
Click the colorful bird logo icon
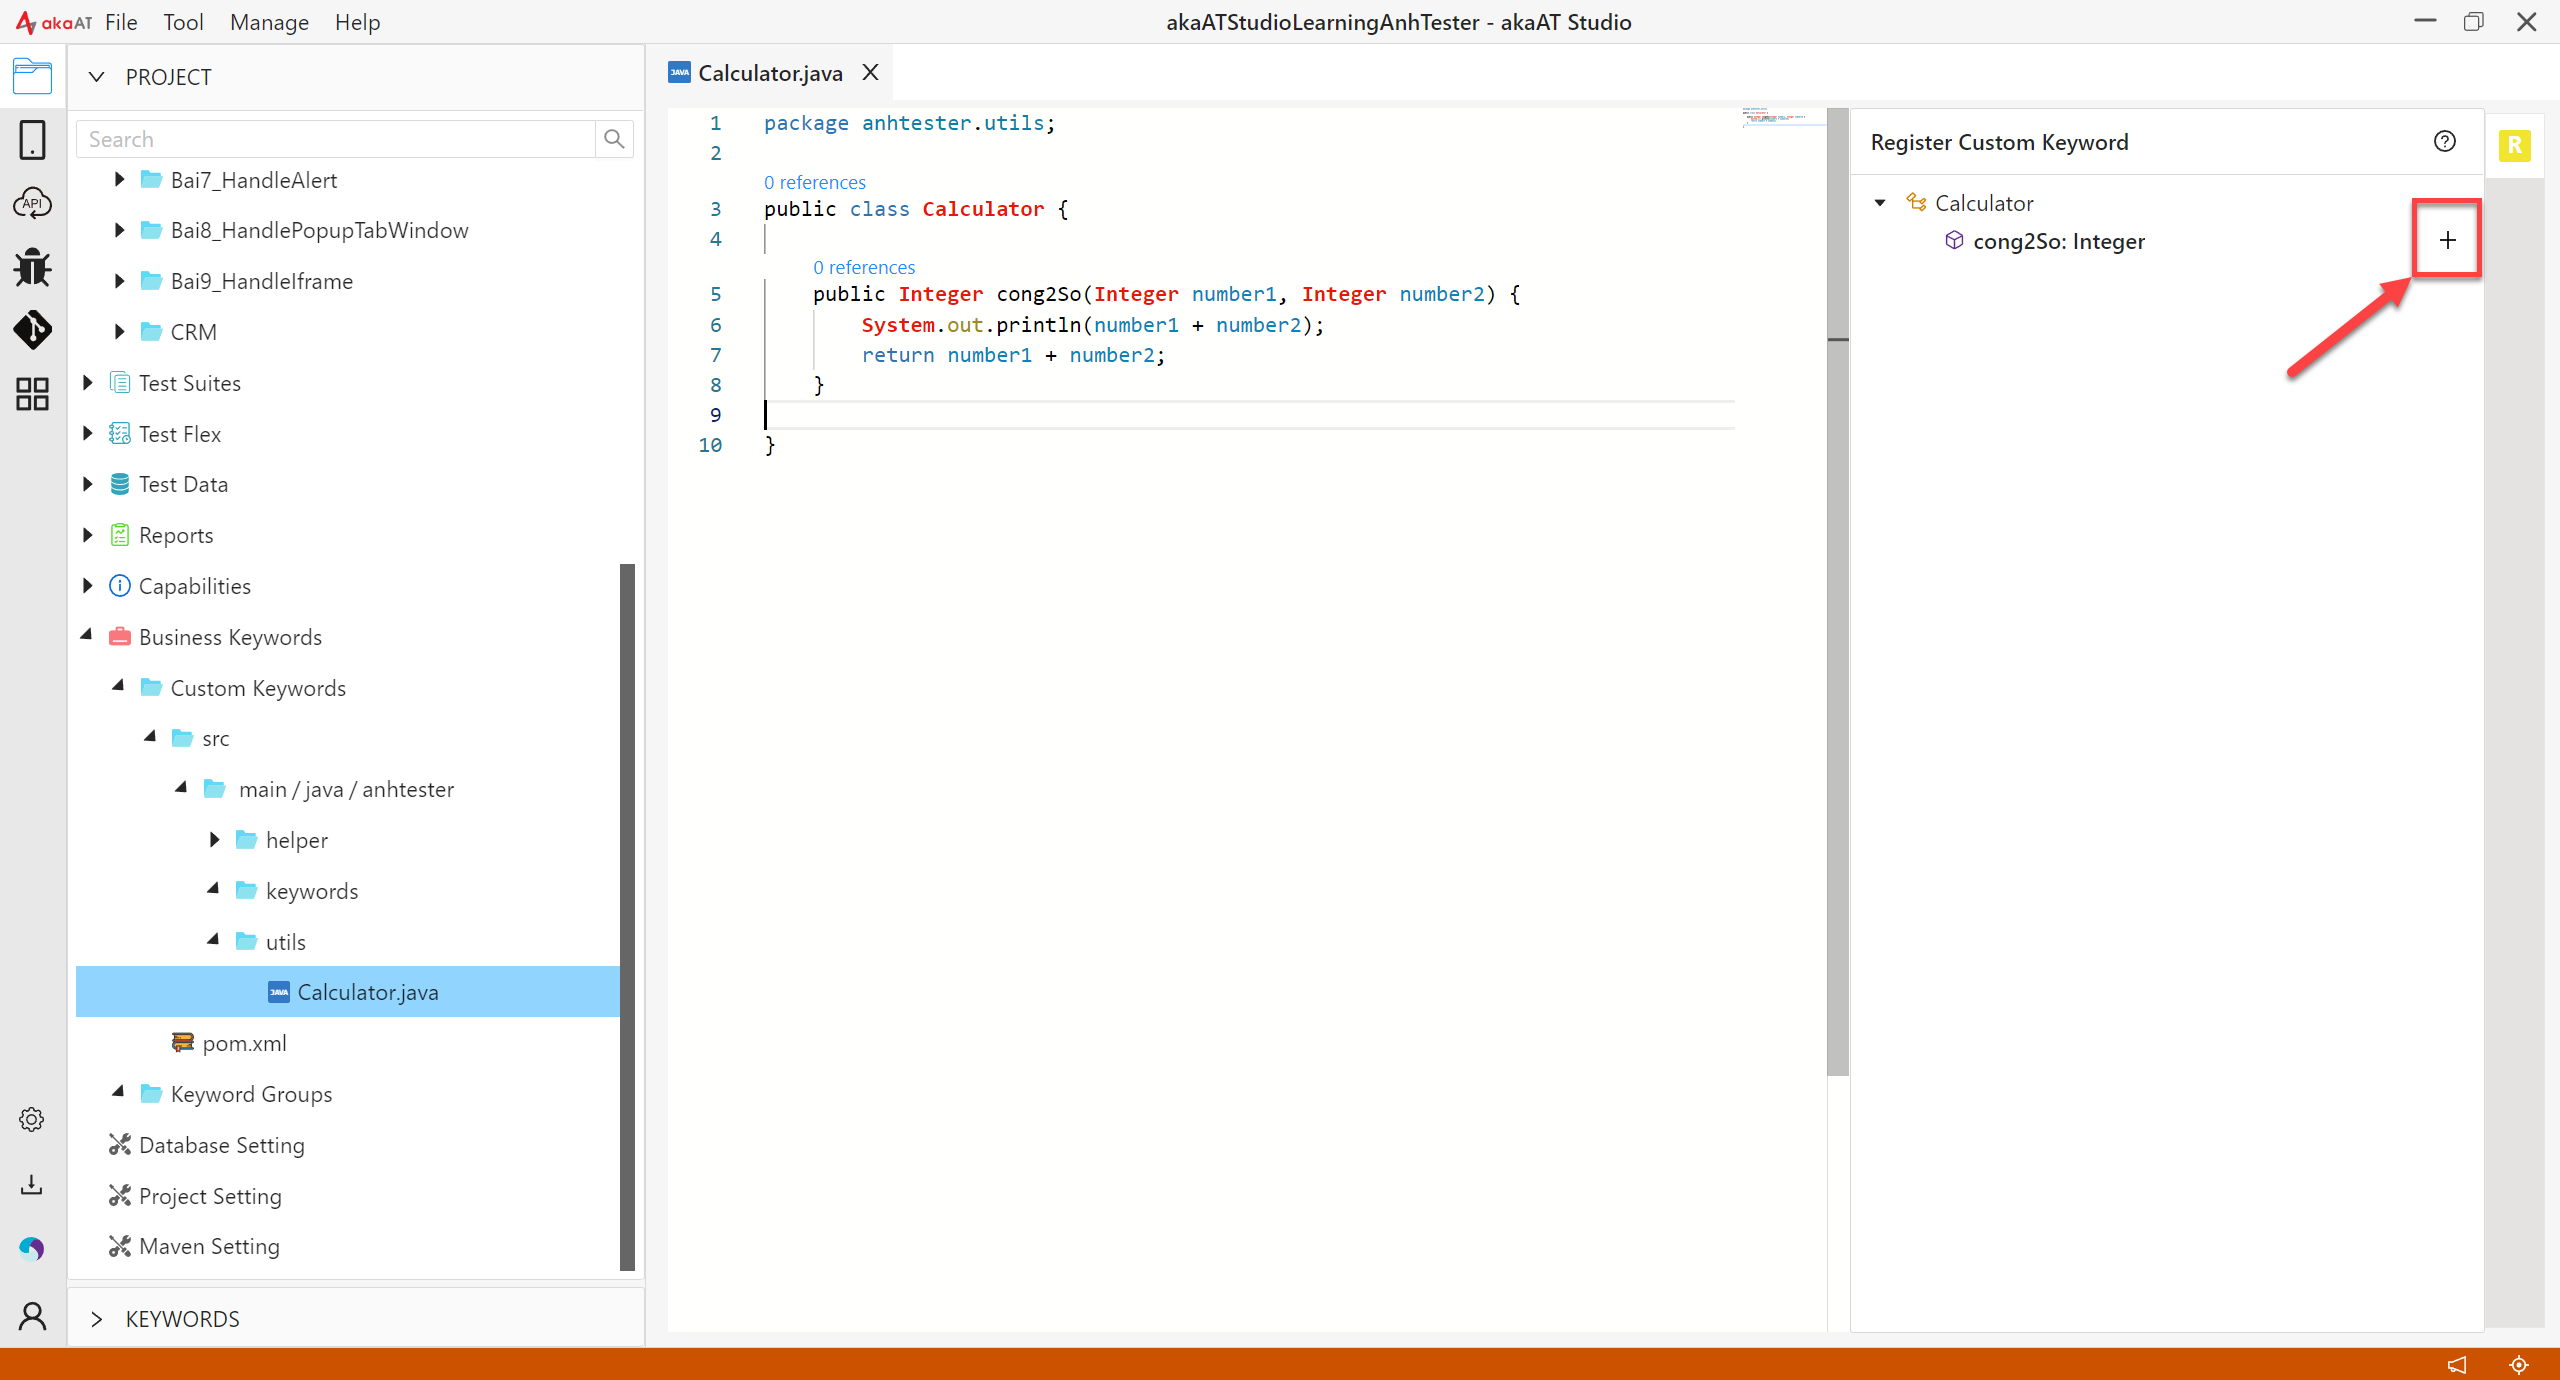[32, 1248]
